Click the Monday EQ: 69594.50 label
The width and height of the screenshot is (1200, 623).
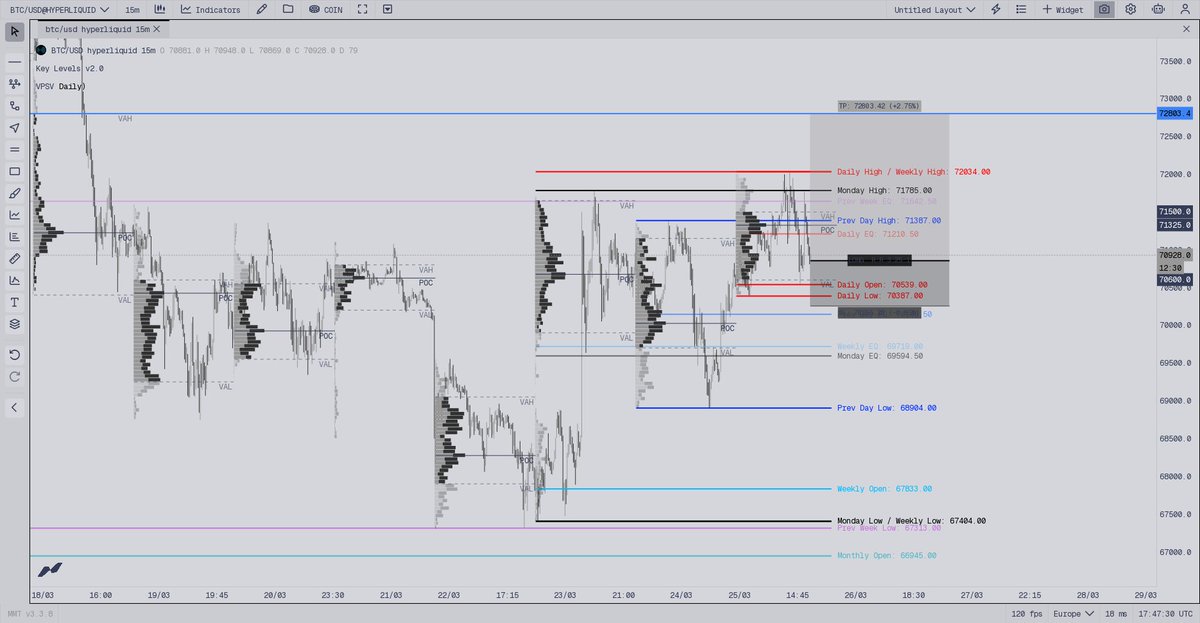[879, 356]
